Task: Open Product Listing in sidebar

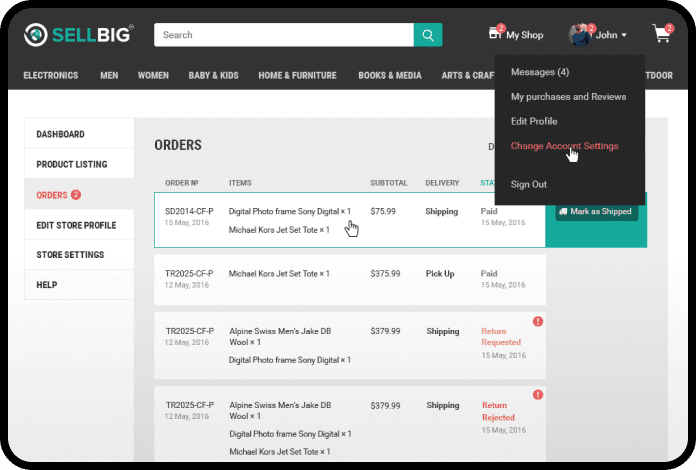Action: (x=79, y=164)
